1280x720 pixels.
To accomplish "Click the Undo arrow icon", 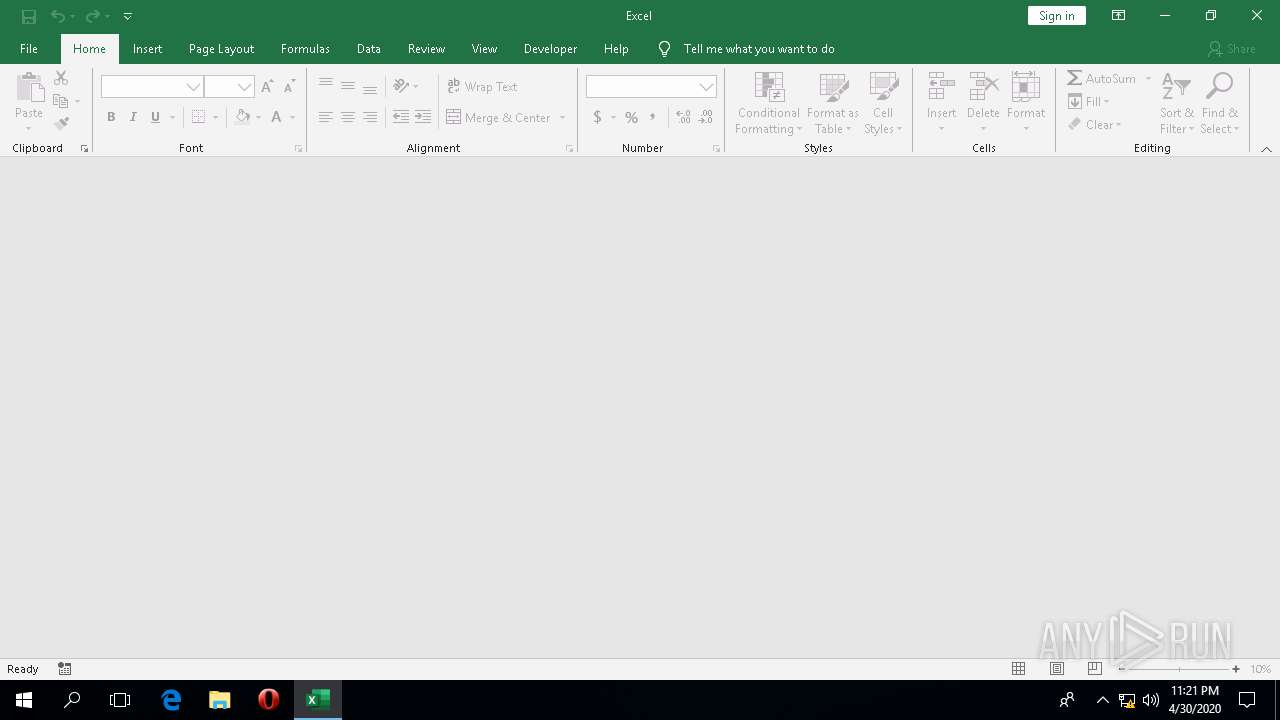I will (x=58, y=16).
